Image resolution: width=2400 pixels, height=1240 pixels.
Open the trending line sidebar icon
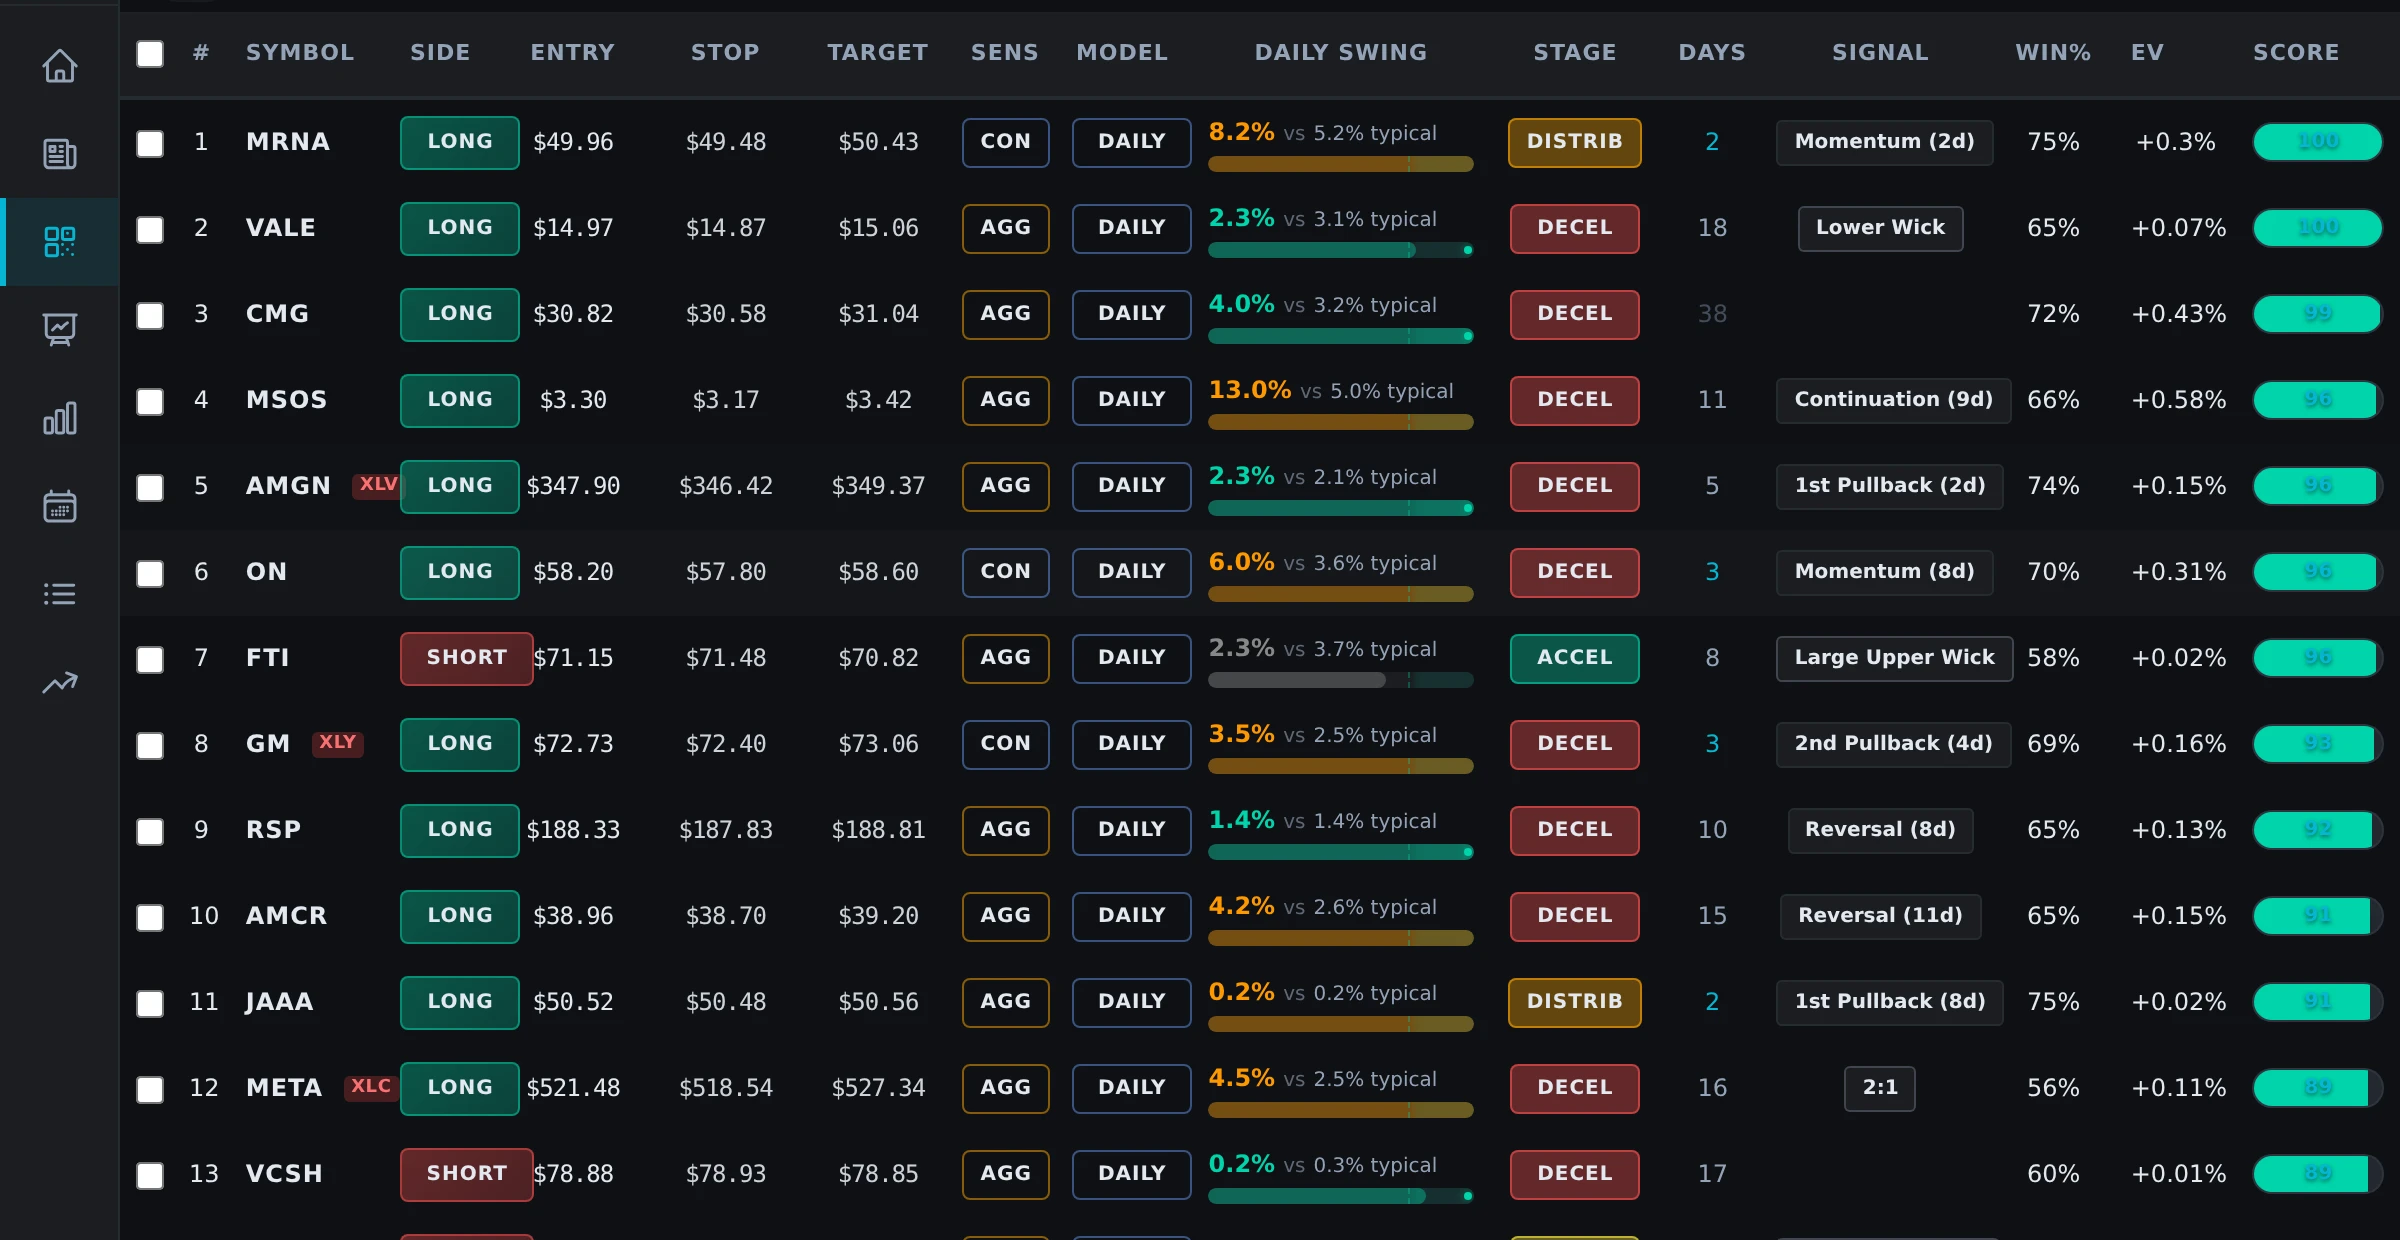coord(60,682)
